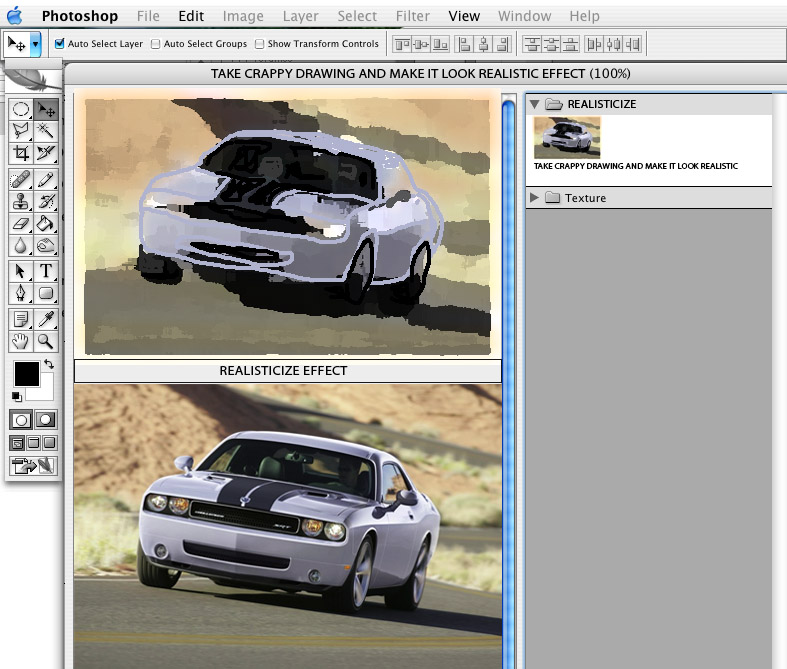Enable Auto Select Groups checkbox

tap(156, 44)
